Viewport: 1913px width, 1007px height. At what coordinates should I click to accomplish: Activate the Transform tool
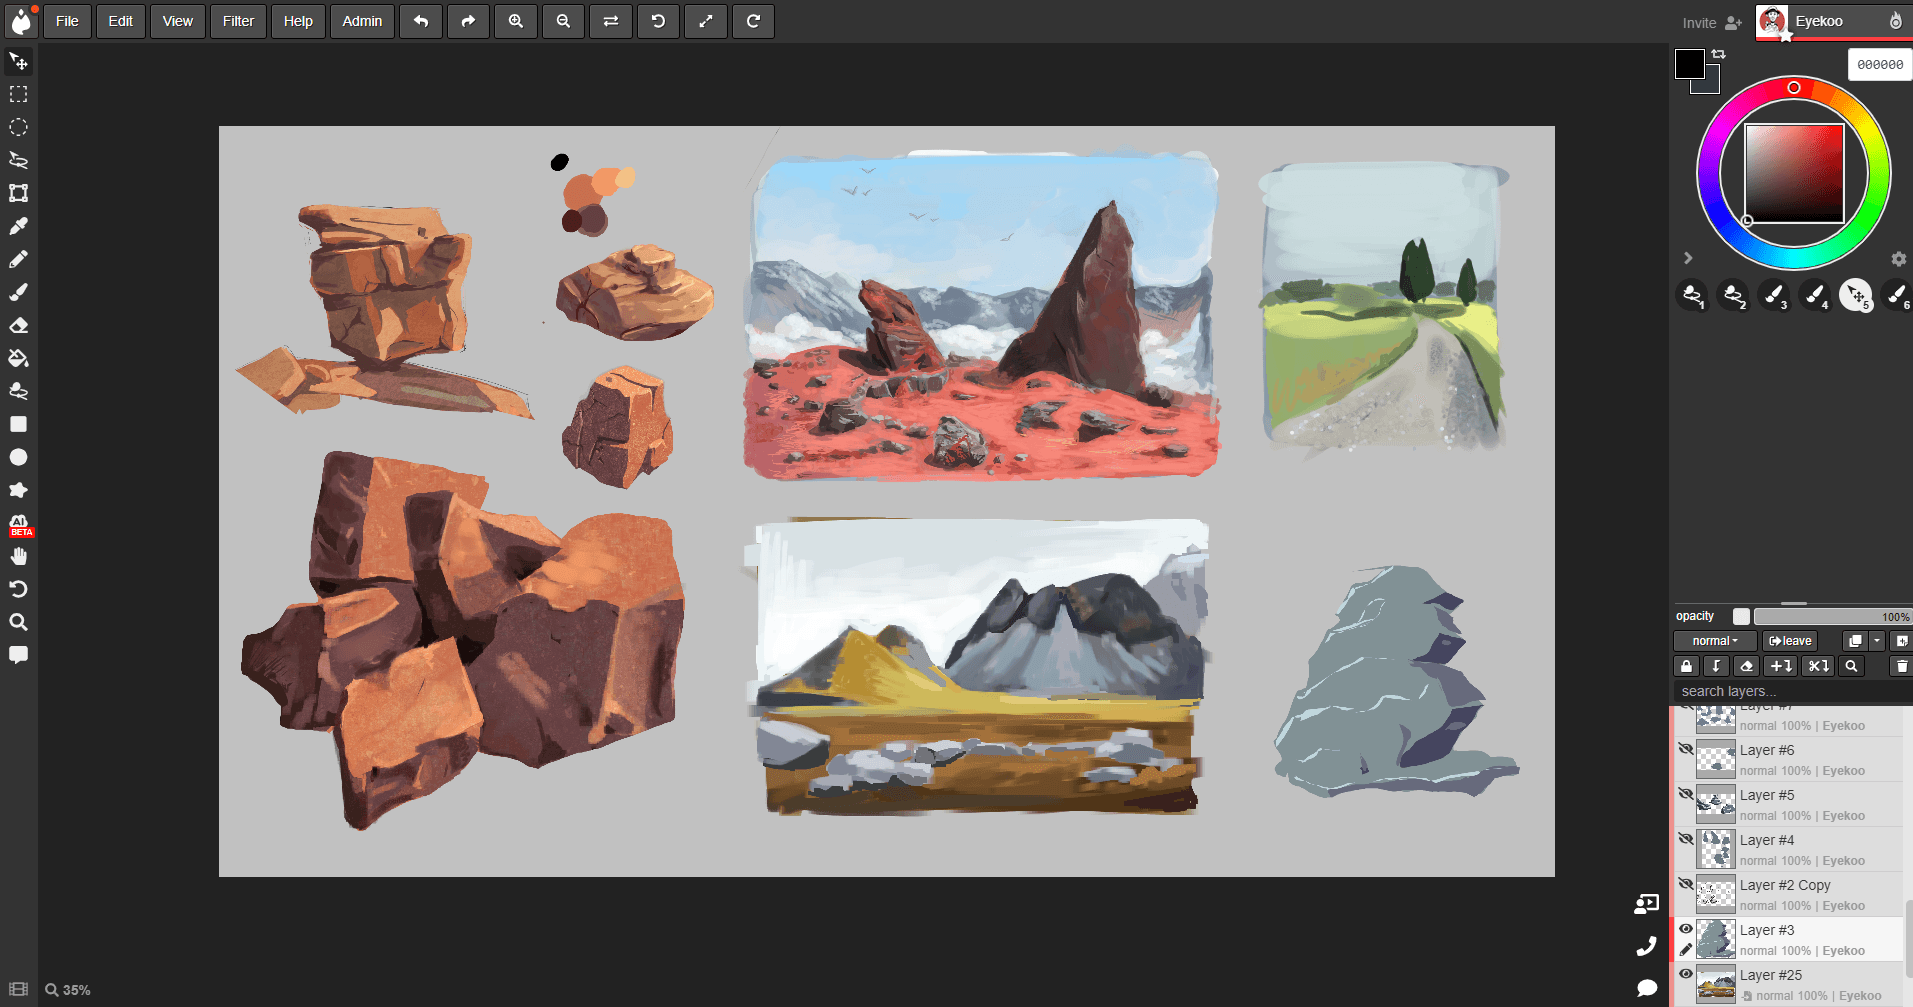point(18,193)
